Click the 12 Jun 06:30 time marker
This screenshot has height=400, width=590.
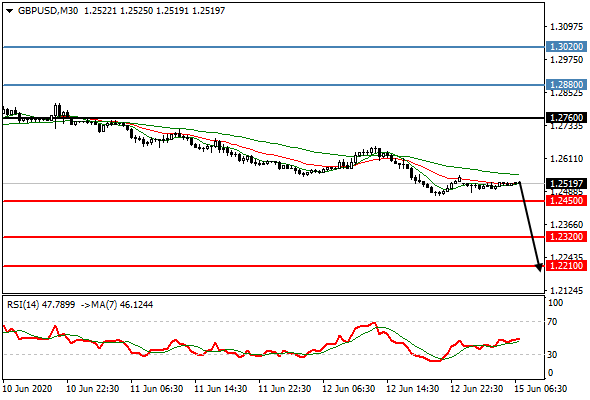pyautogui.click(x=348, y=389)
